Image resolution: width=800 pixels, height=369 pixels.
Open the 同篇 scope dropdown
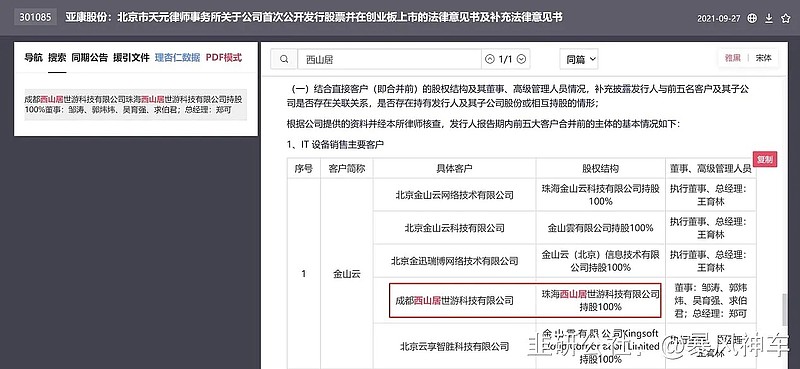(579, 59)
